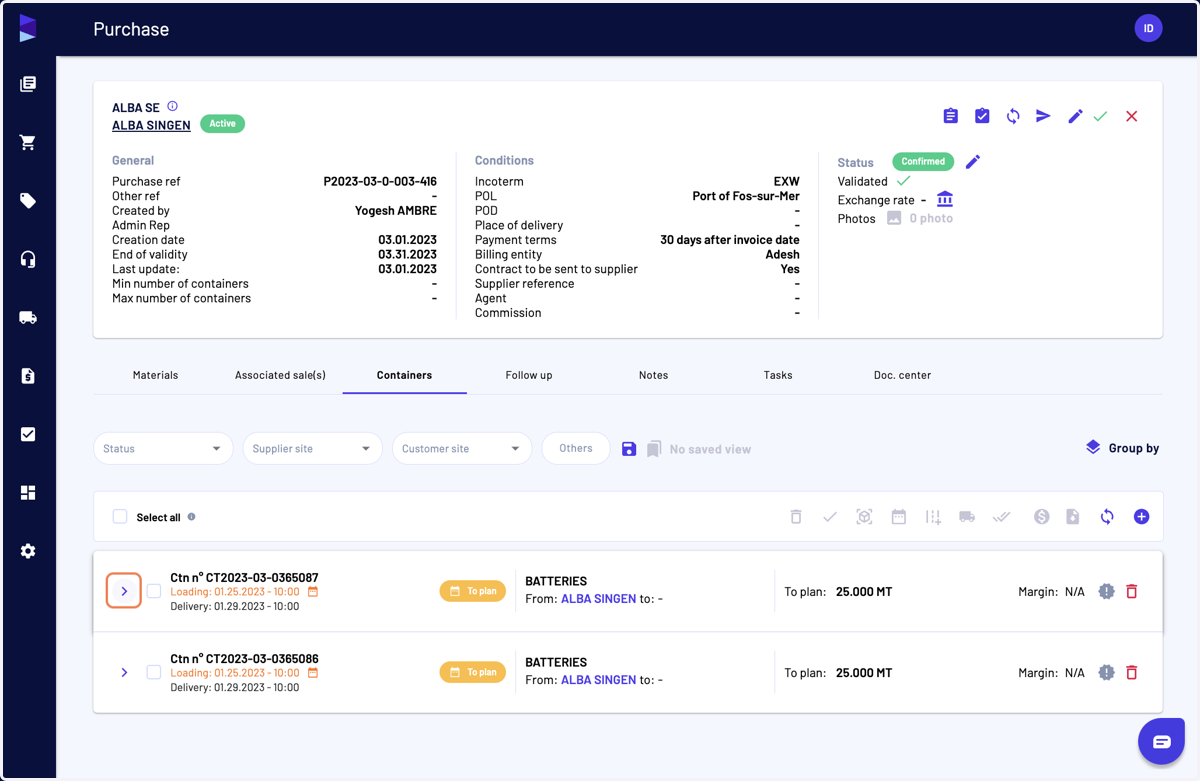Switch to the Follow up tab
The width and height of the screenshot is (1200, 781).
[529, 375]
